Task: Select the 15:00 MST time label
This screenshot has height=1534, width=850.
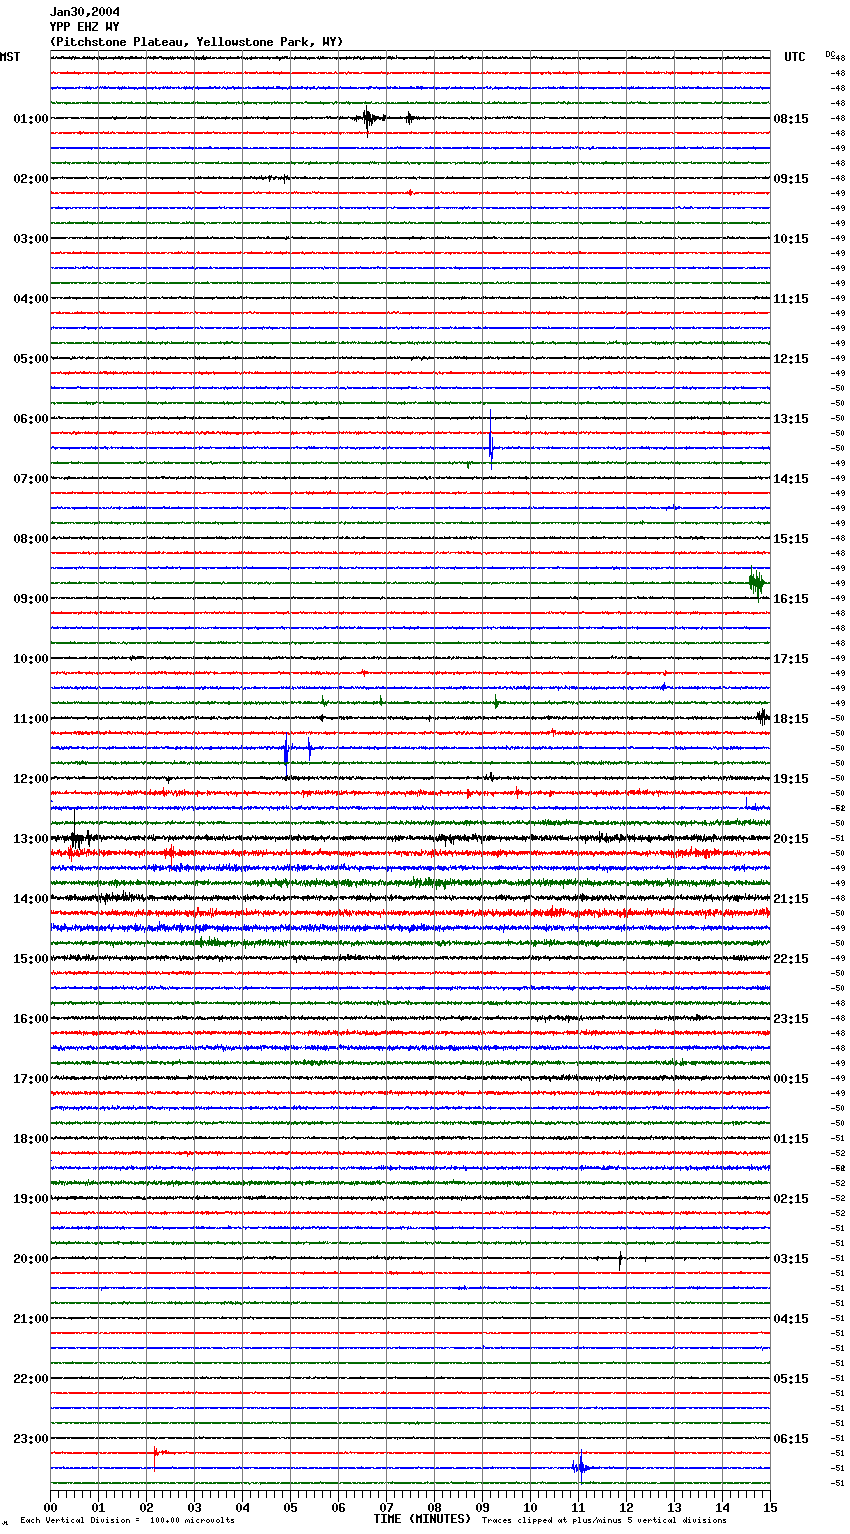Action: pyautogui.click(x=31, y=959)
